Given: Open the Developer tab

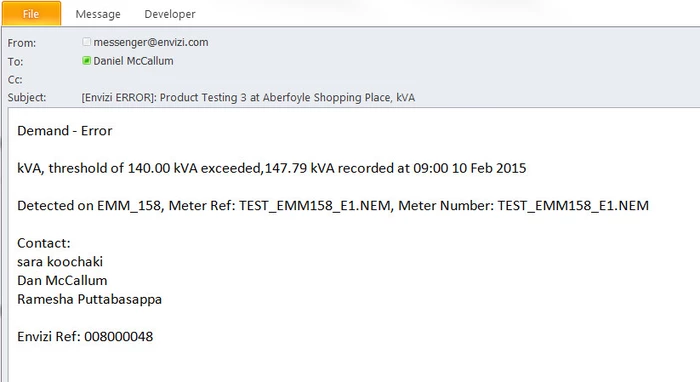Looking at the screenshot, I should click(x=170, y=14).
